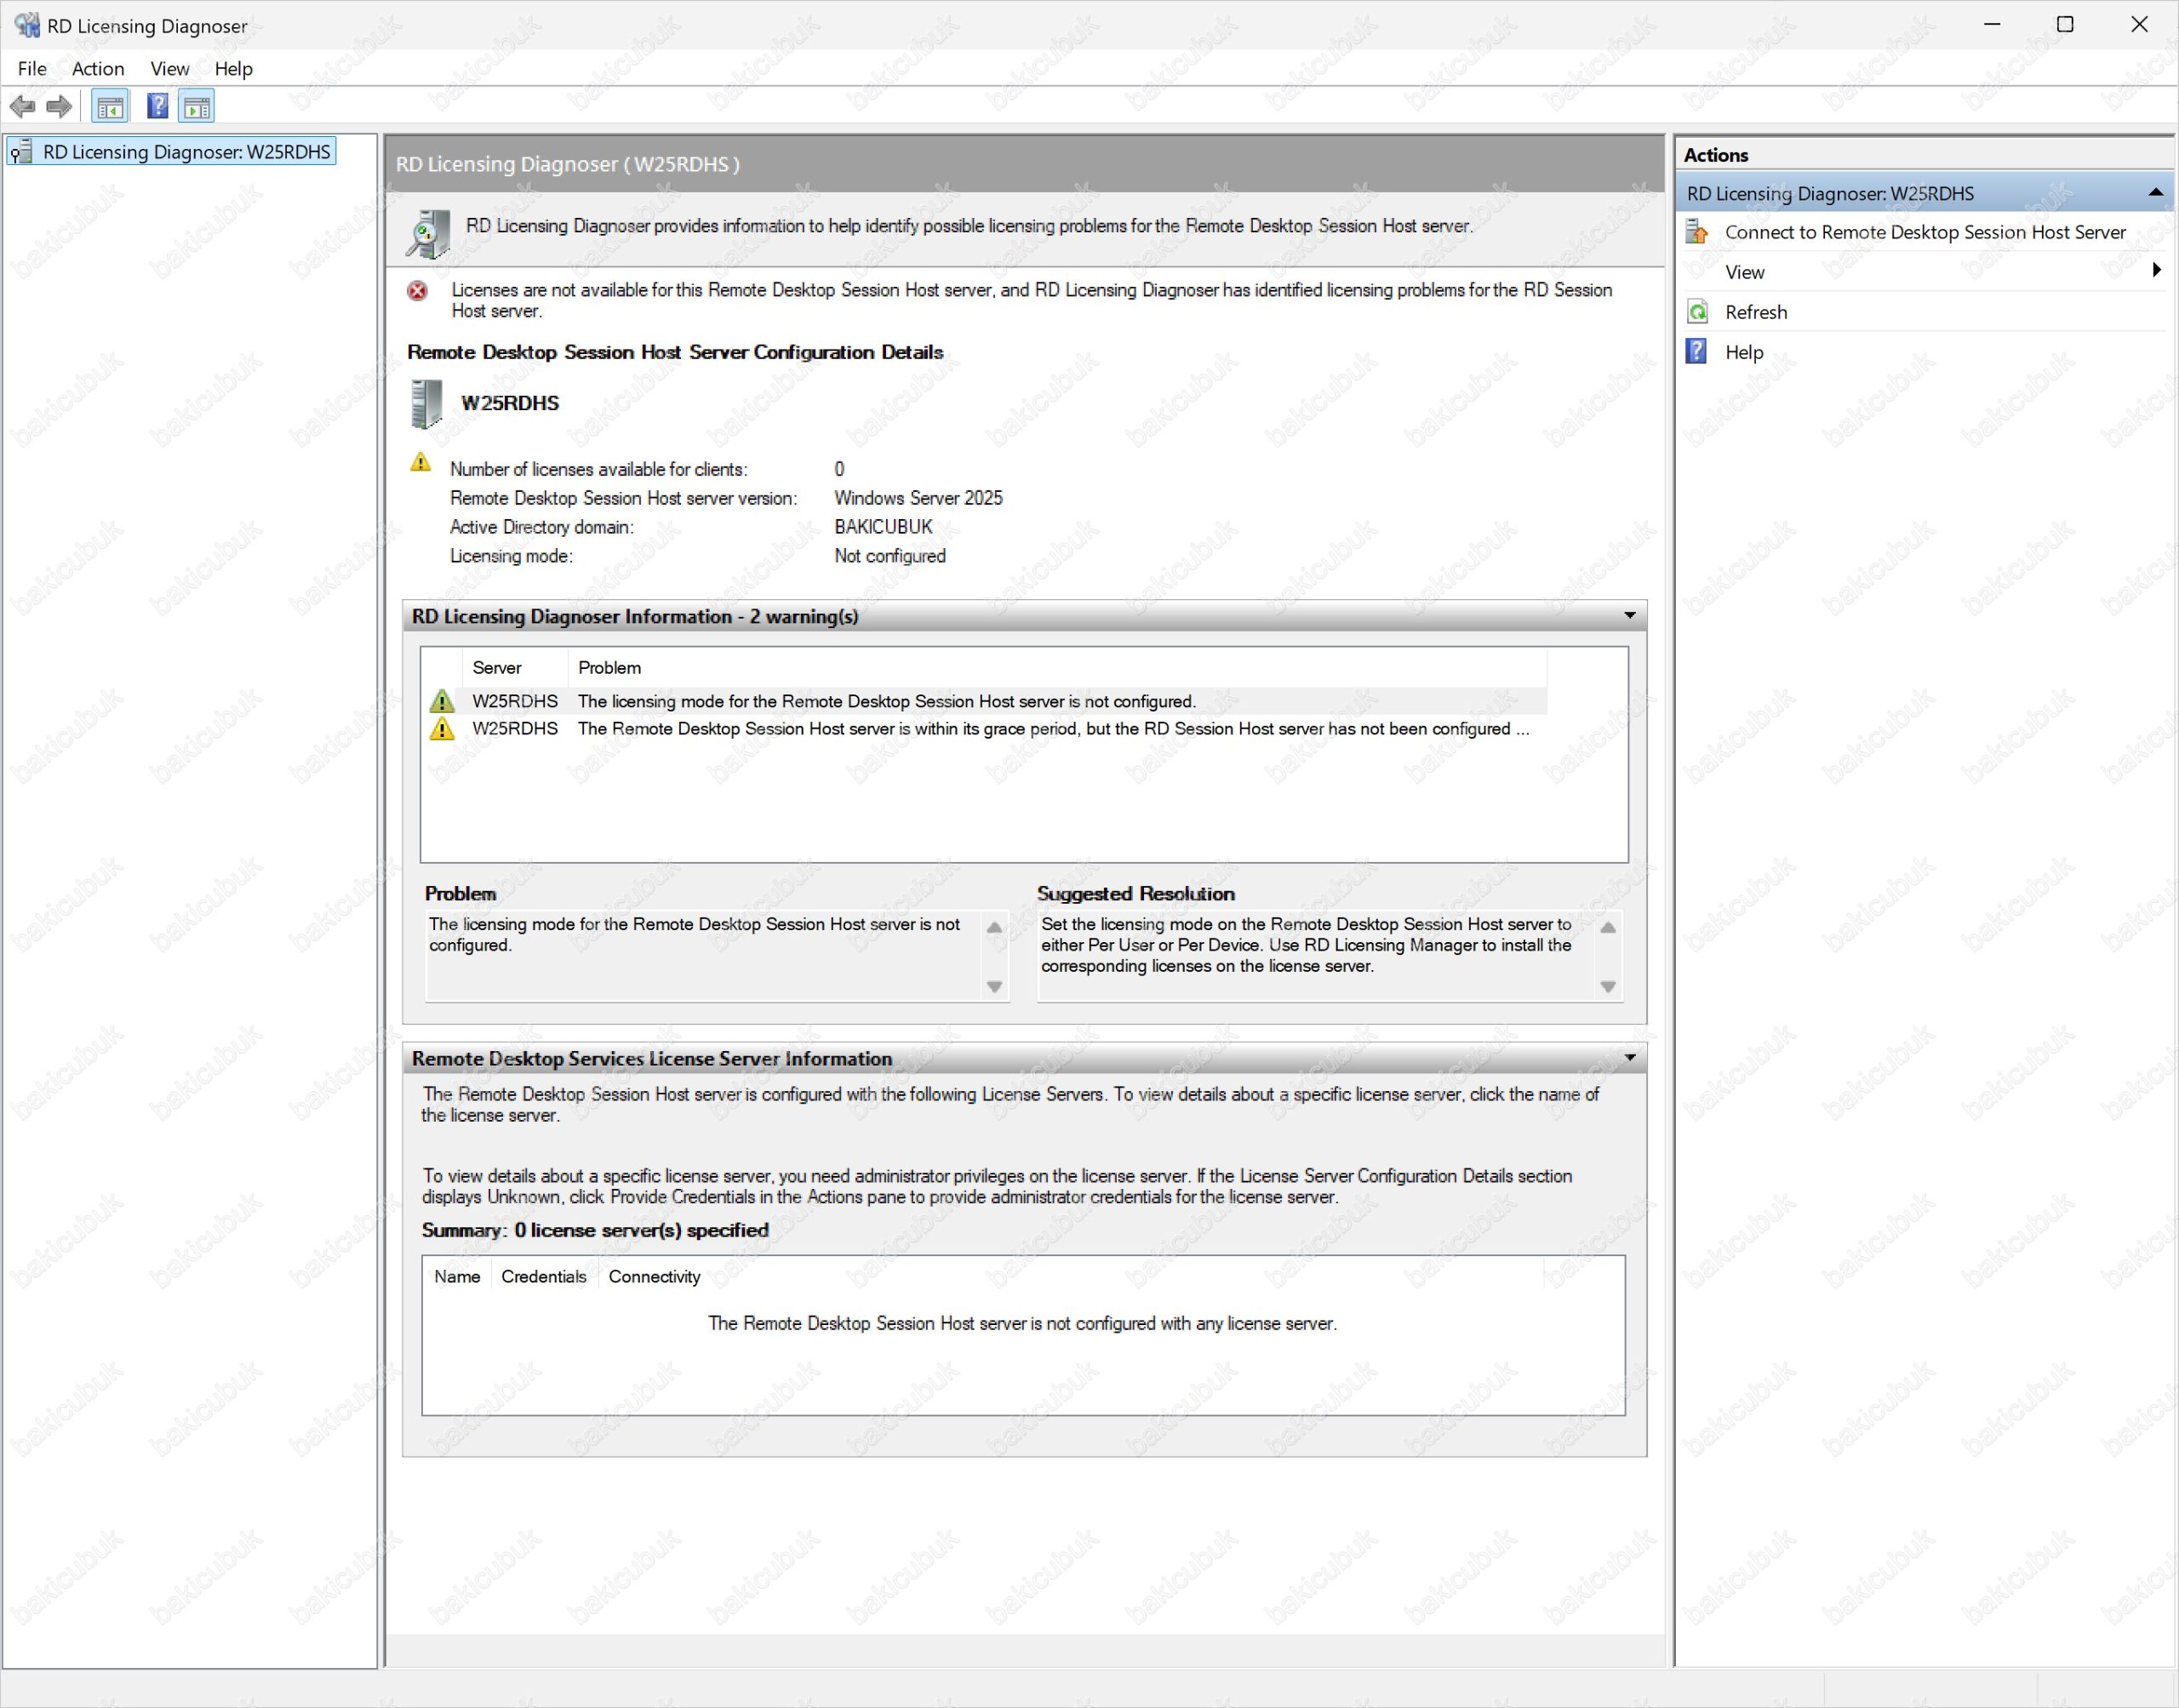The height and width of the screenshot is (1708, 2179).
Task: Toggle Show/Hide Console Tree toolbar icon
Action: (x=110, y=106)
